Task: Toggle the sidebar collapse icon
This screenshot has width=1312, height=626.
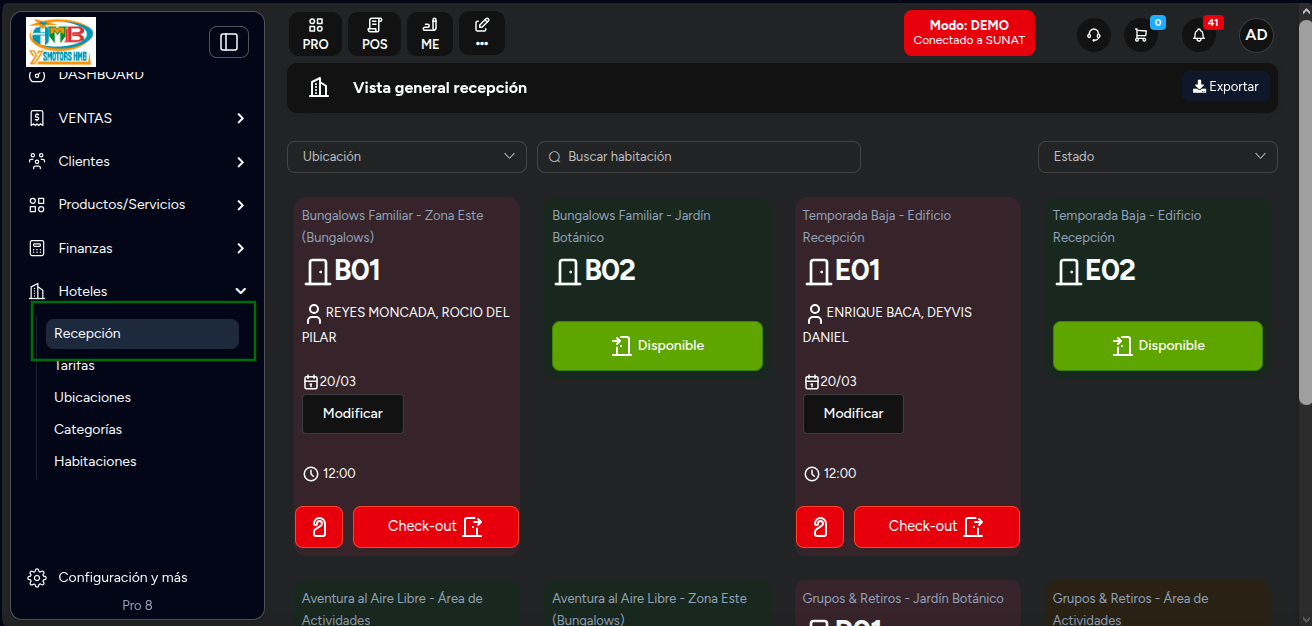Action: tap(229, 42)
